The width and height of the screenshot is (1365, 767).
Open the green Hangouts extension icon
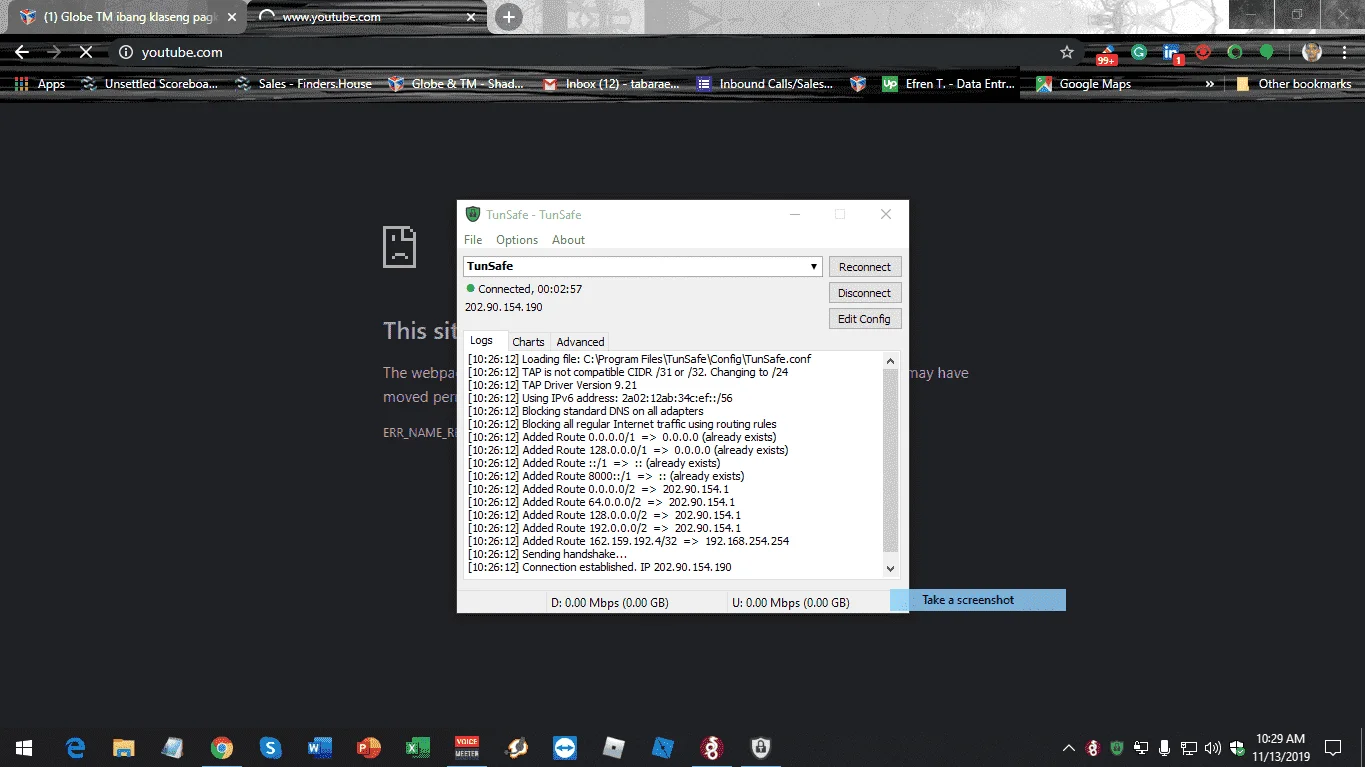(x=1267, y=52)
